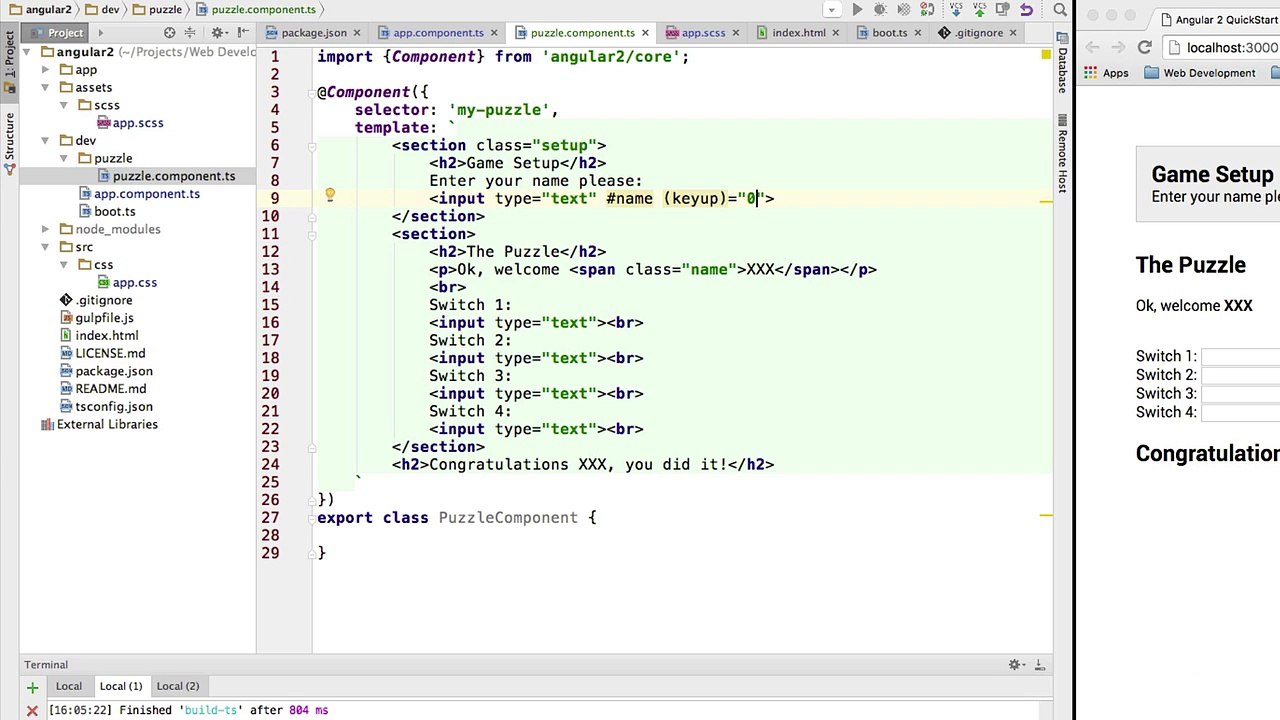
Task: Close the .gitignore tab
Action: (1014, 33)
